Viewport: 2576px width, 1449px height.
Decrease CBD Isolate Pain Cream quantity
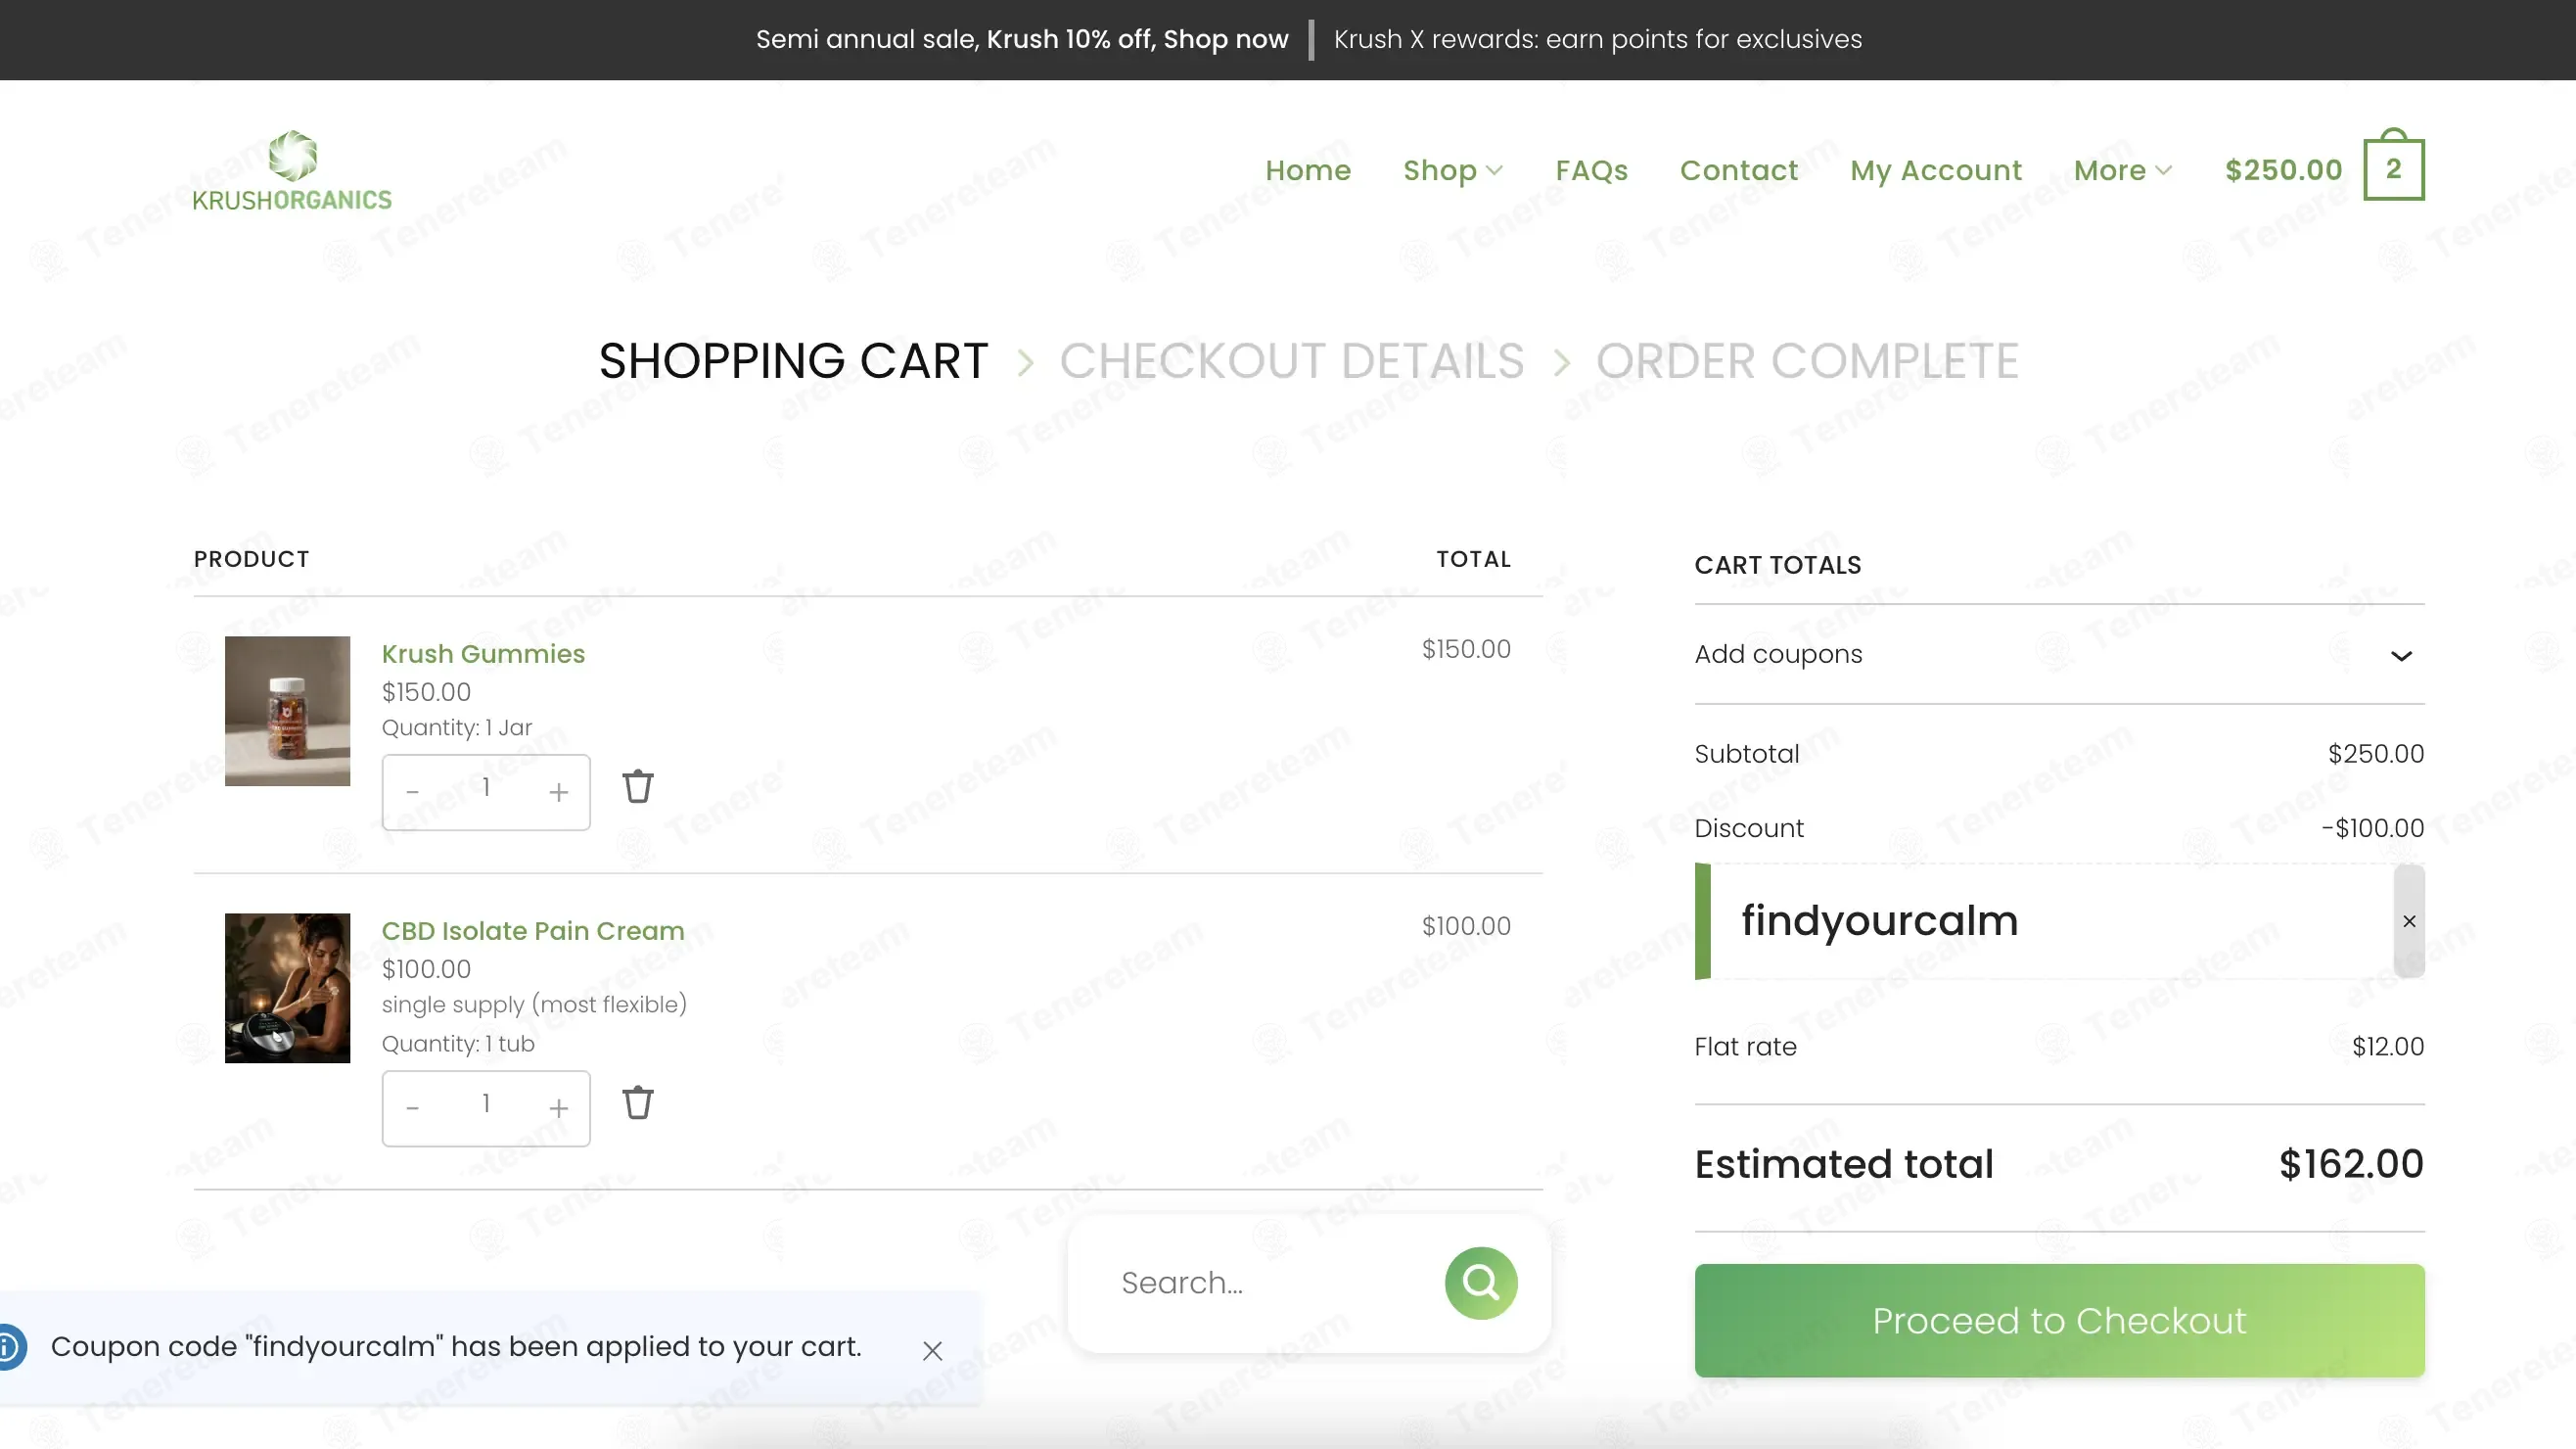pos(412,1107)
